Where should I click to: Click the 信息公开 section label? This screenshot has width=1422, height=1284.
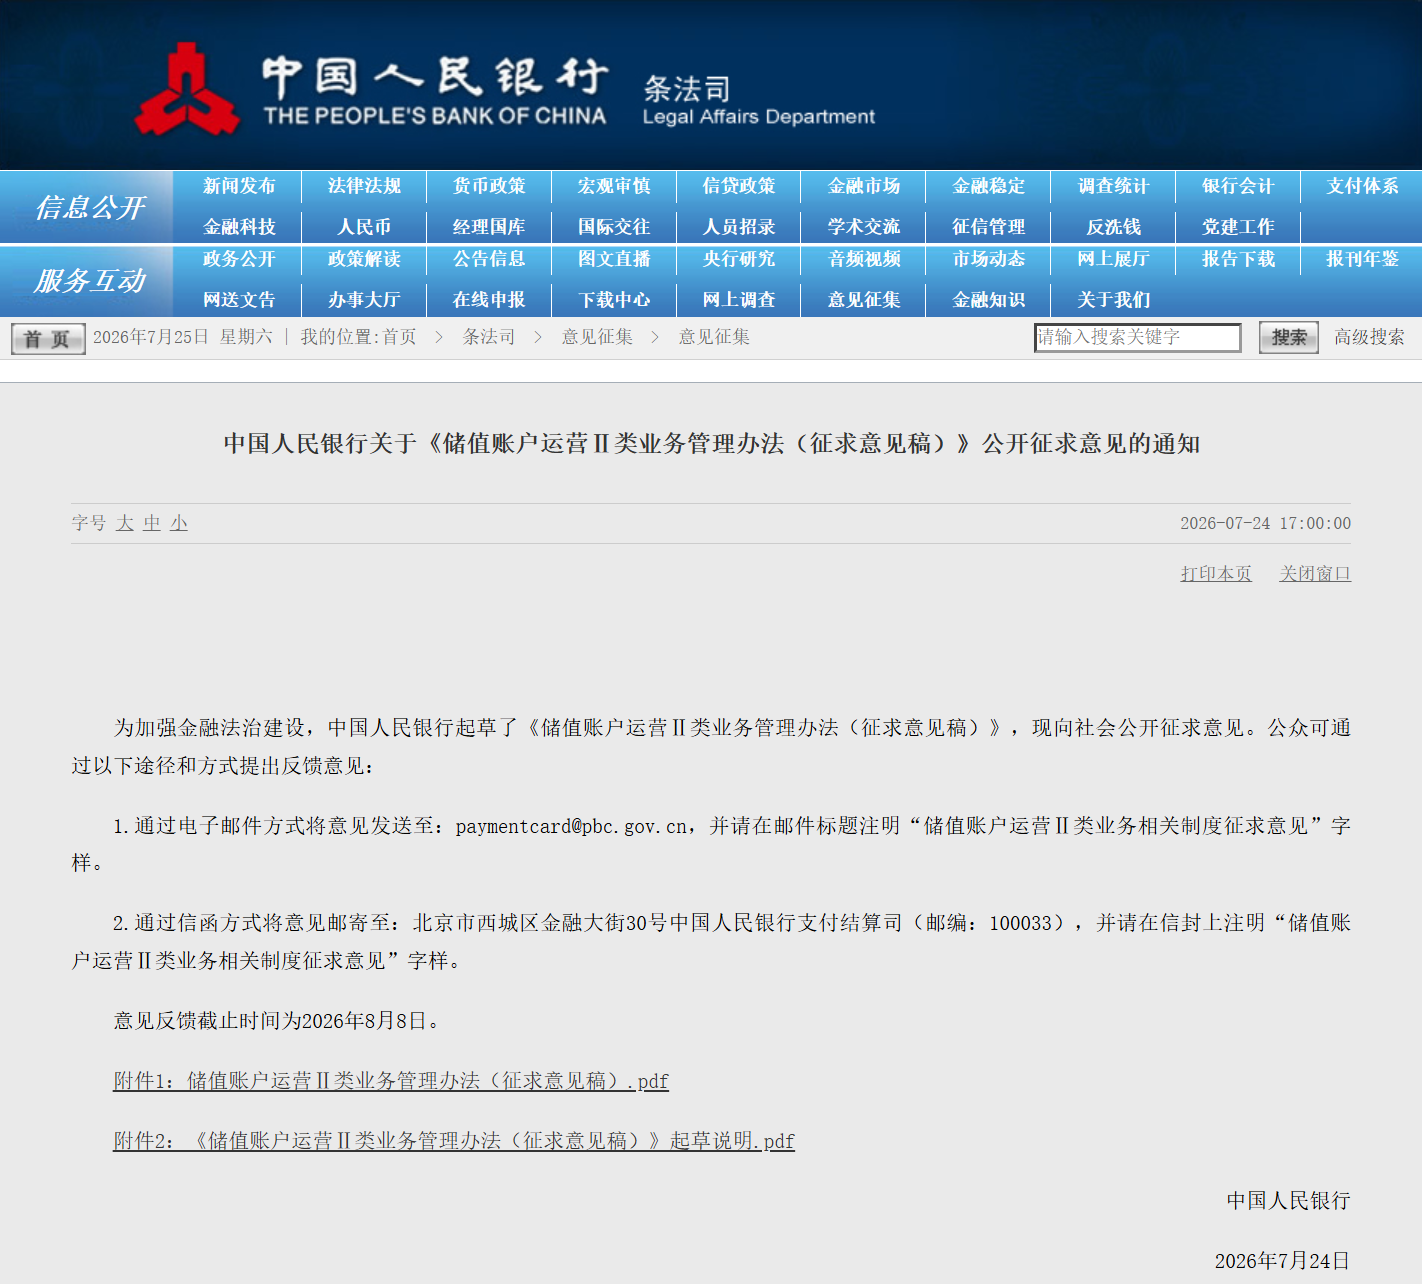90,207
